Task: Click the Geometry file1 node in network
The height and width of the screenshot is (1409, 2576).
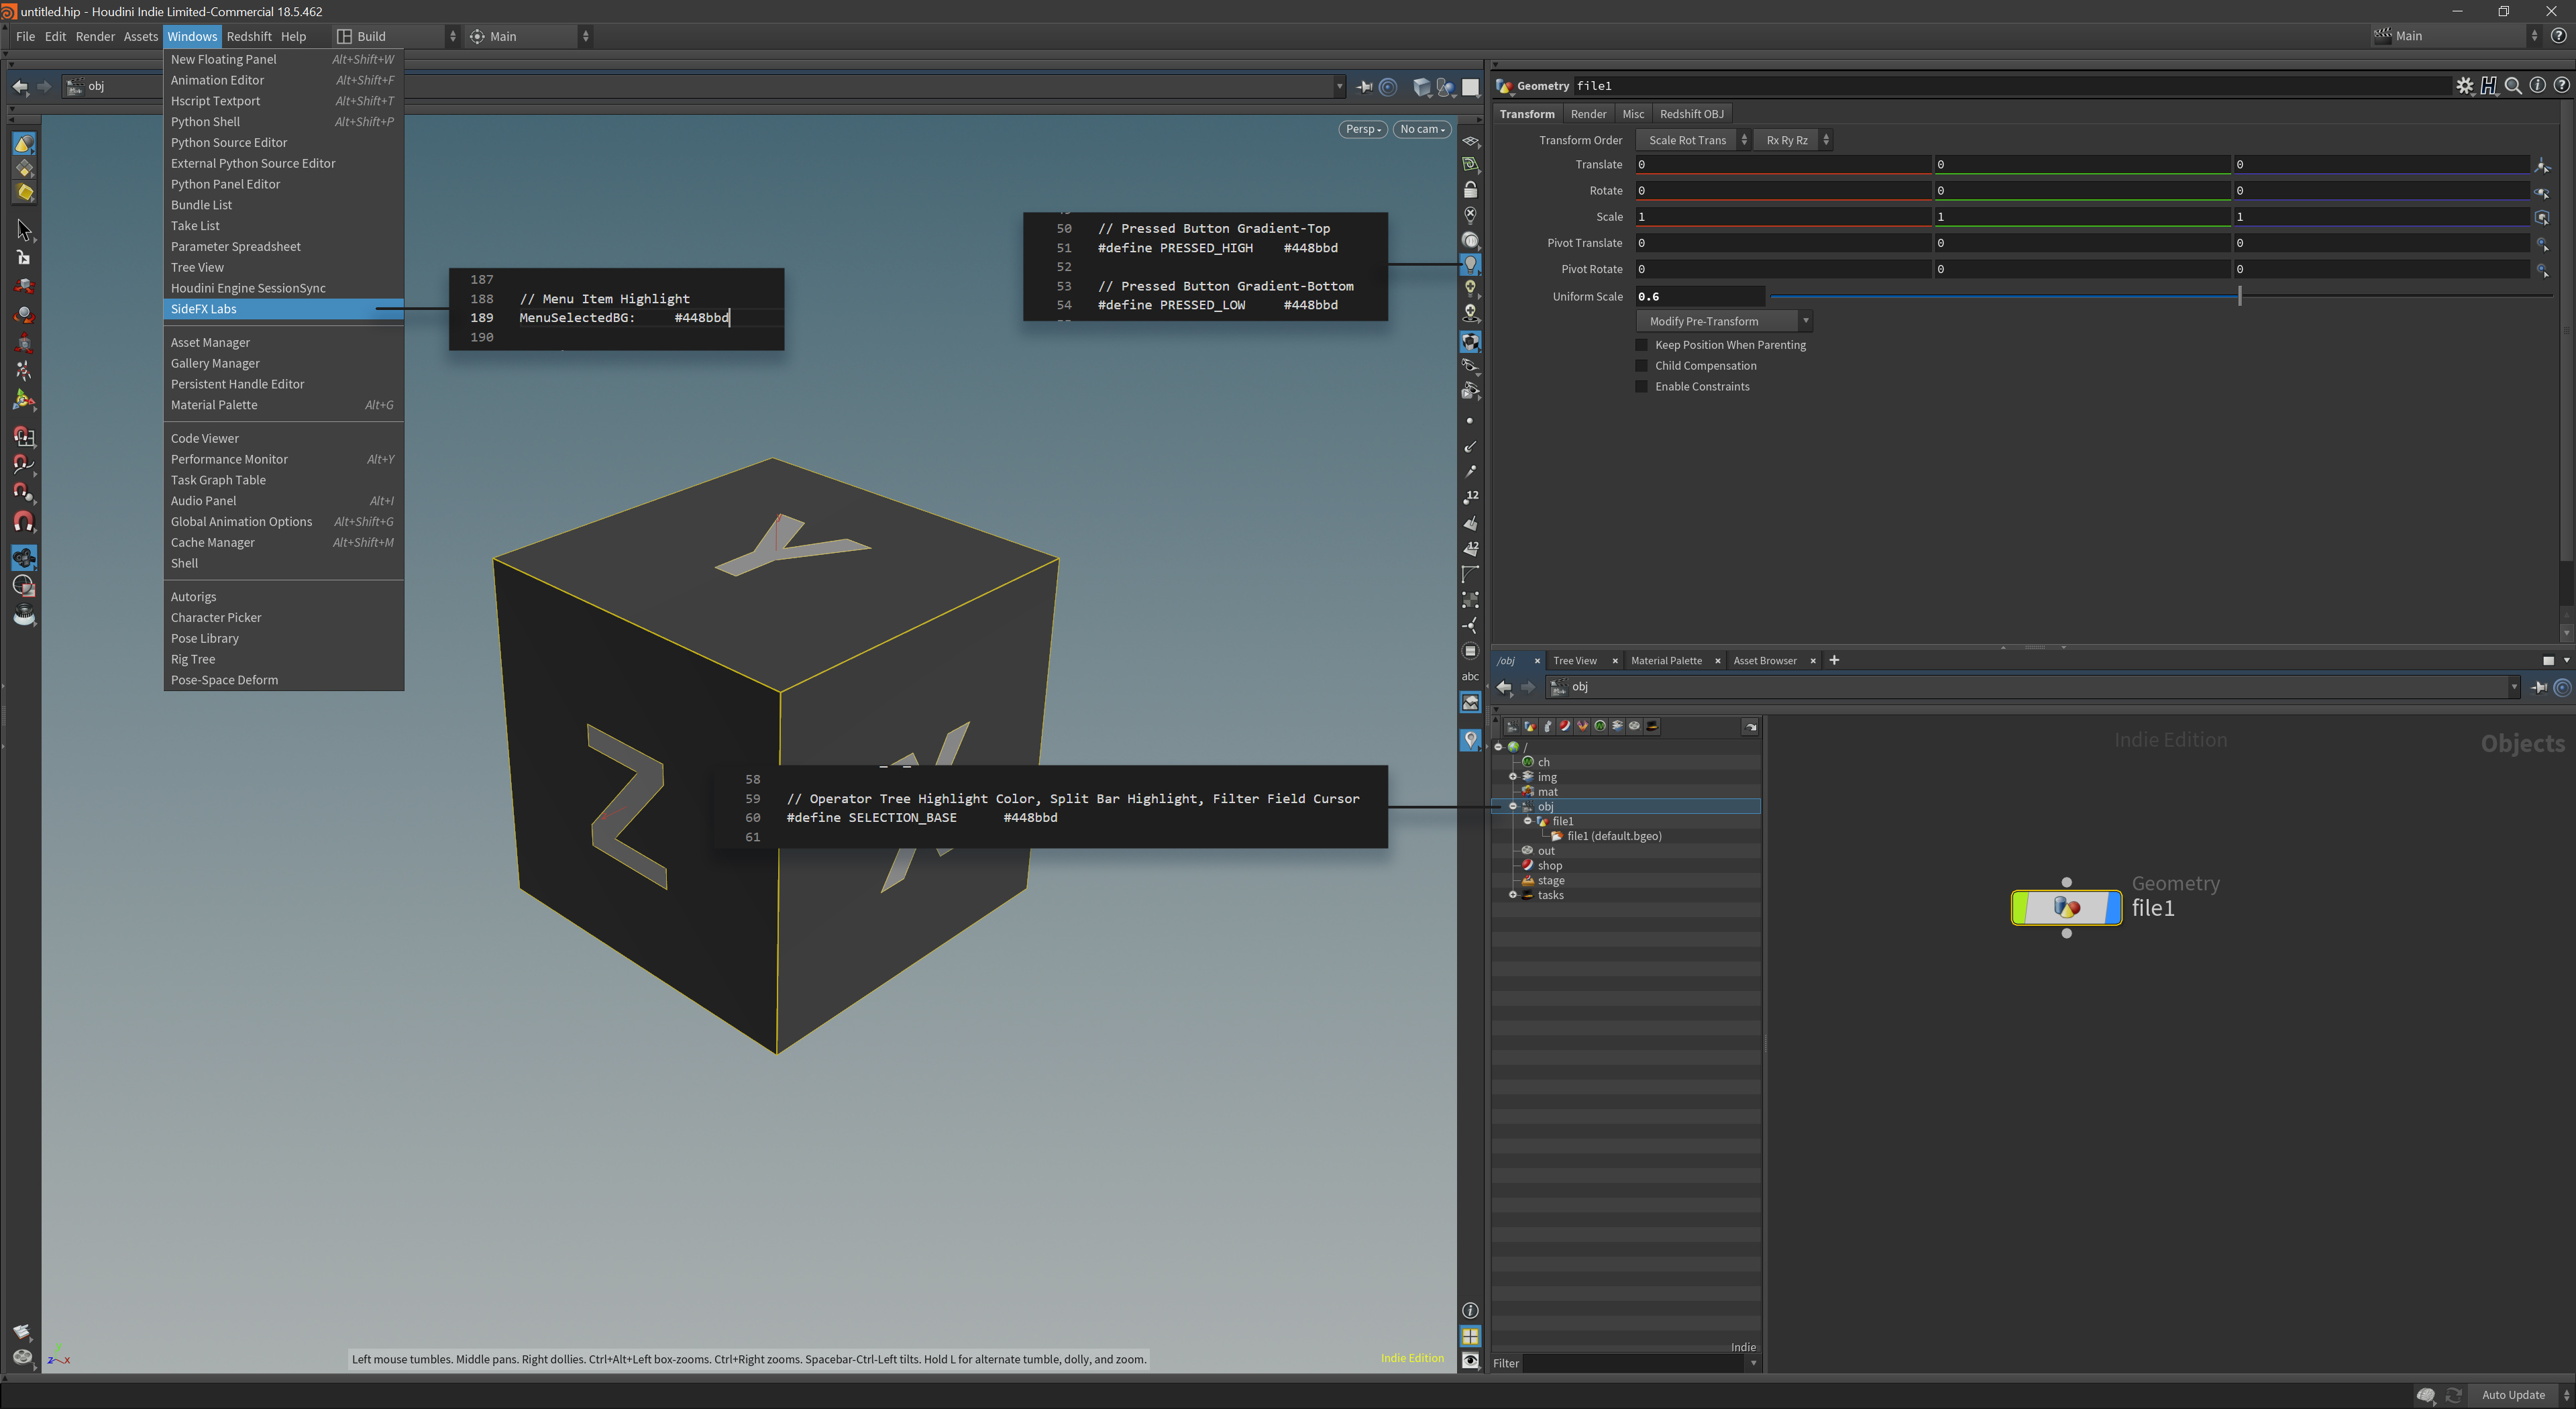Action: [2066, 907]
